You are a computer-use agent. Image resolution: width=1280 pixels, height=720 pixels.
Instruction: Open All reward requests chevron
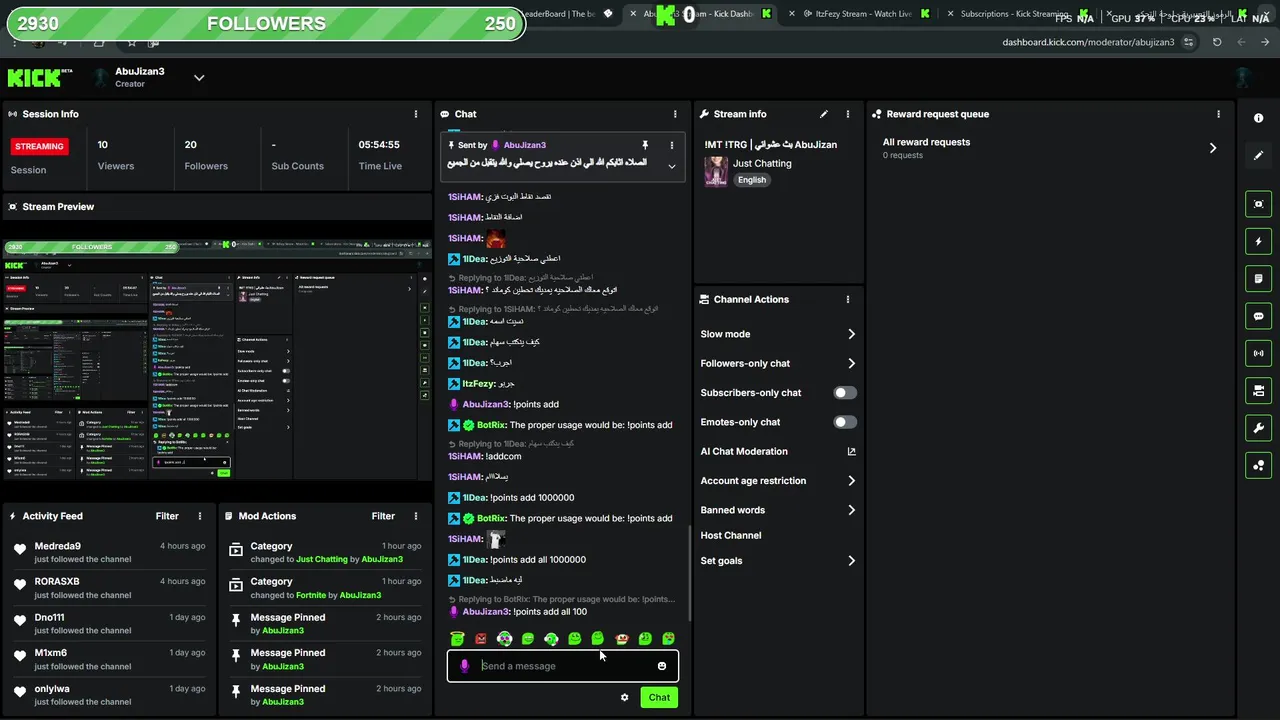[x=1213, y=148]
